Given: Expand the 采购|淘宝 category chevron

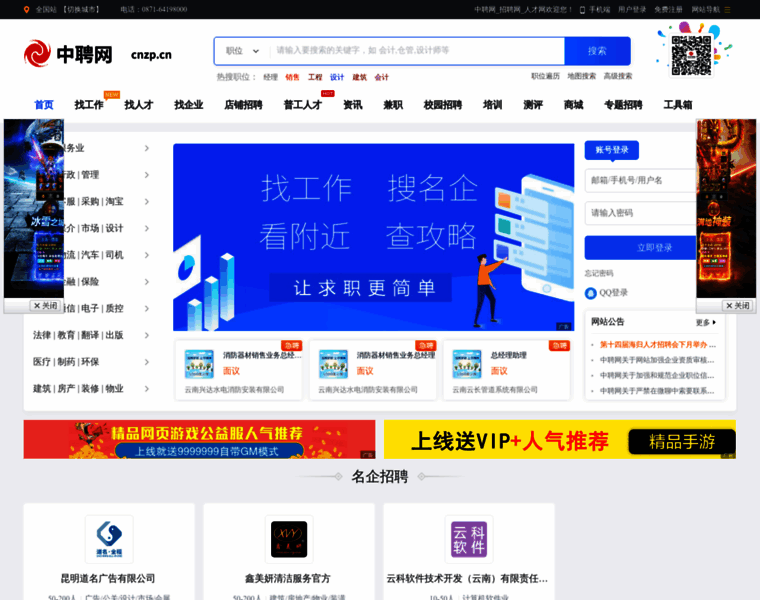Looking at the screenshot, I should 146,202.
